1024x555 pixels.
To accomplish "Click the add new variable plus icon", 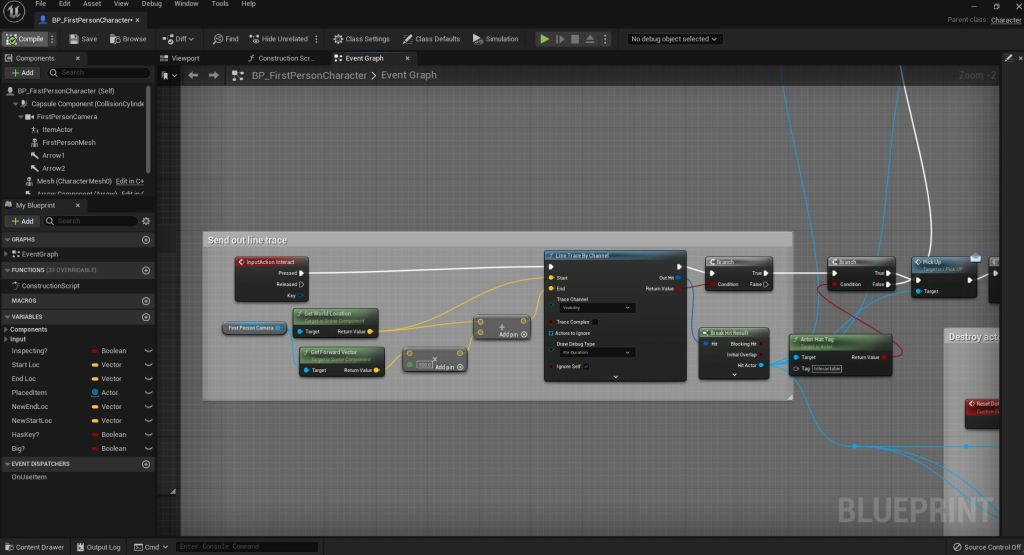I will pyautogui.click(x=146, y=317).
